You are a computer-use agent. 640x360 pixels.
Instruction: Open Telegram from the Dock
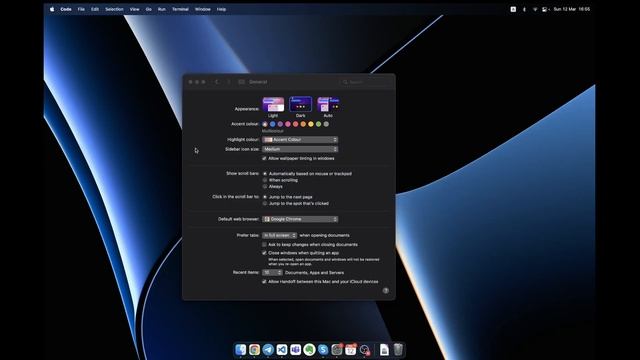click(x=268, y=350)
